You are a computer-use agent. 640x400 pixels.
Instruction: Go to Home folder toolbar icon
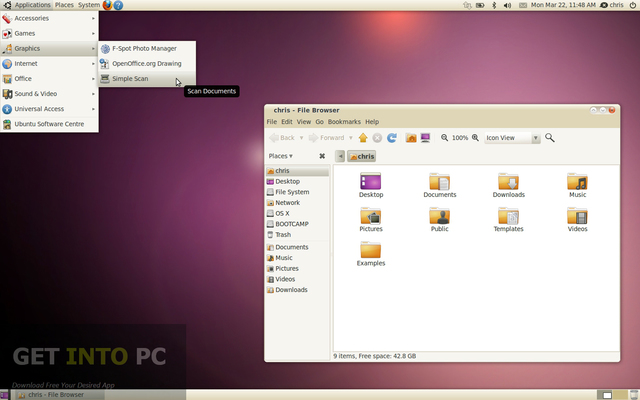411,138
